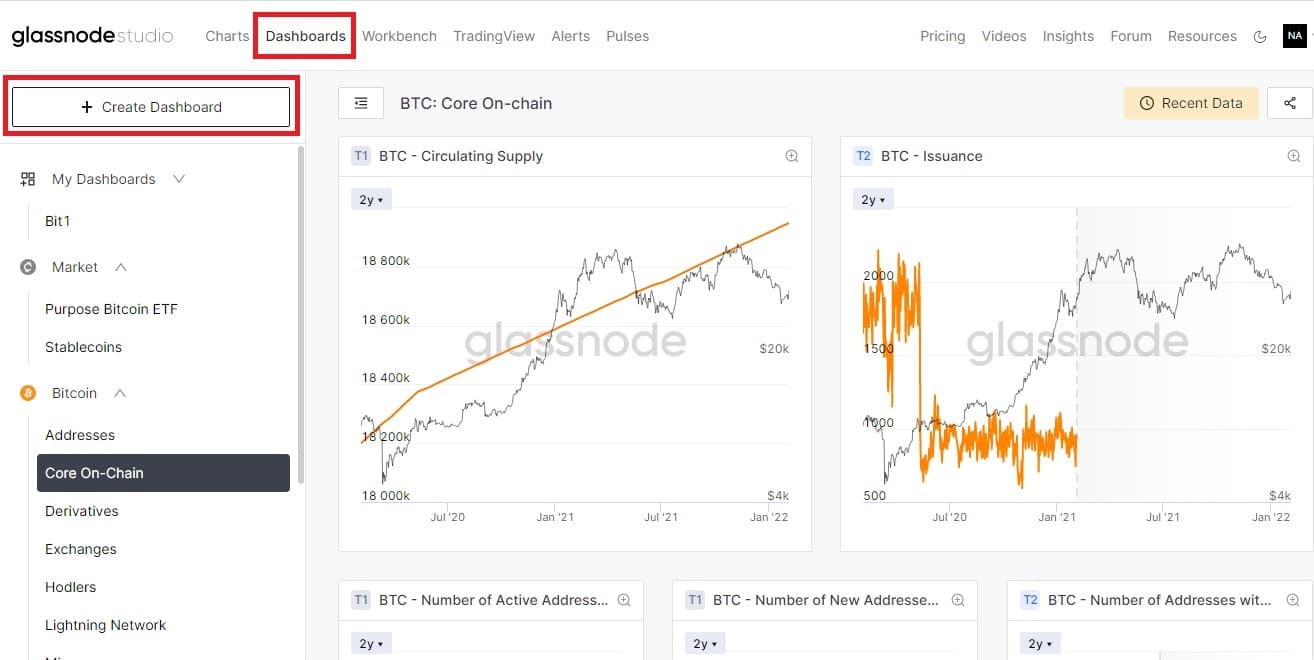1314x660 pixels.
Task: Click the Market section coin icon
Action: (x=28, y=267)
